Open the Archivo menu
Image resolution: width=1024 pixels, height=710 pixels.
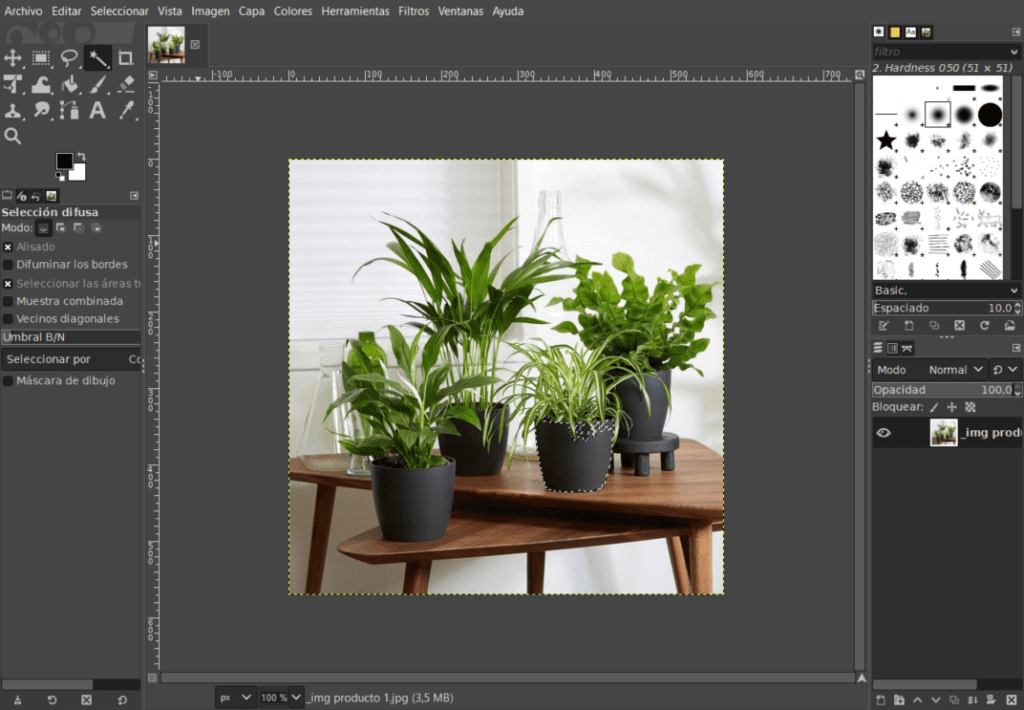point(23,11)
